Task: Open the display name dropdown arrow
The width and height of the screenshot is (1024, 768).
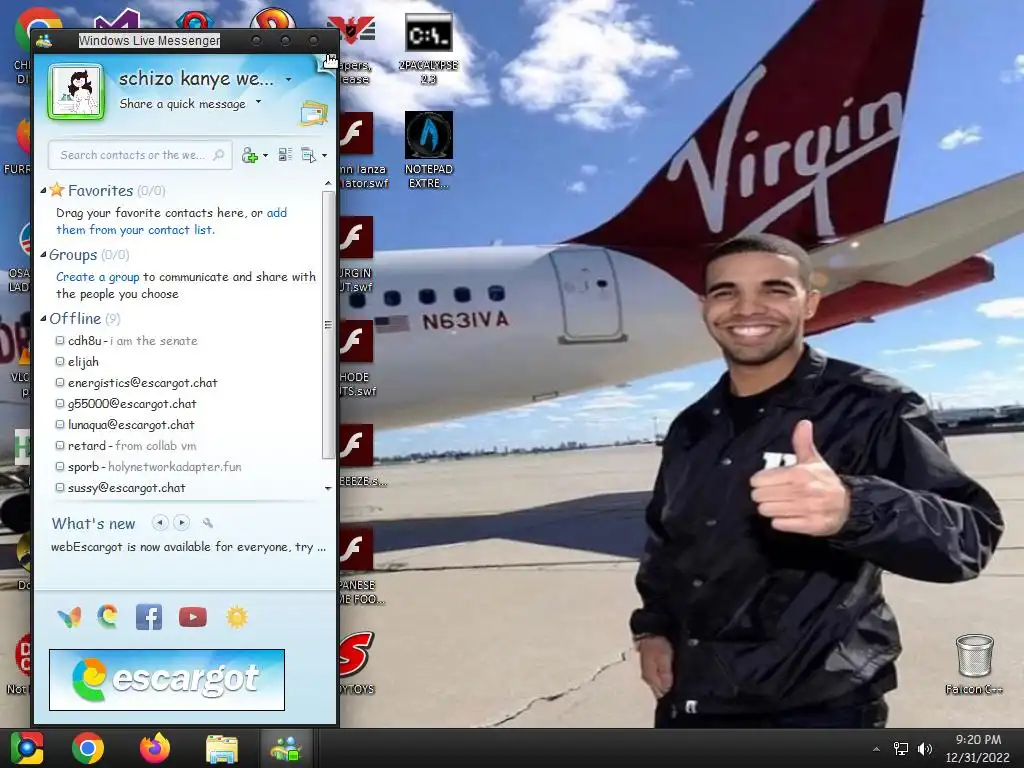Action: coord(288,80)
